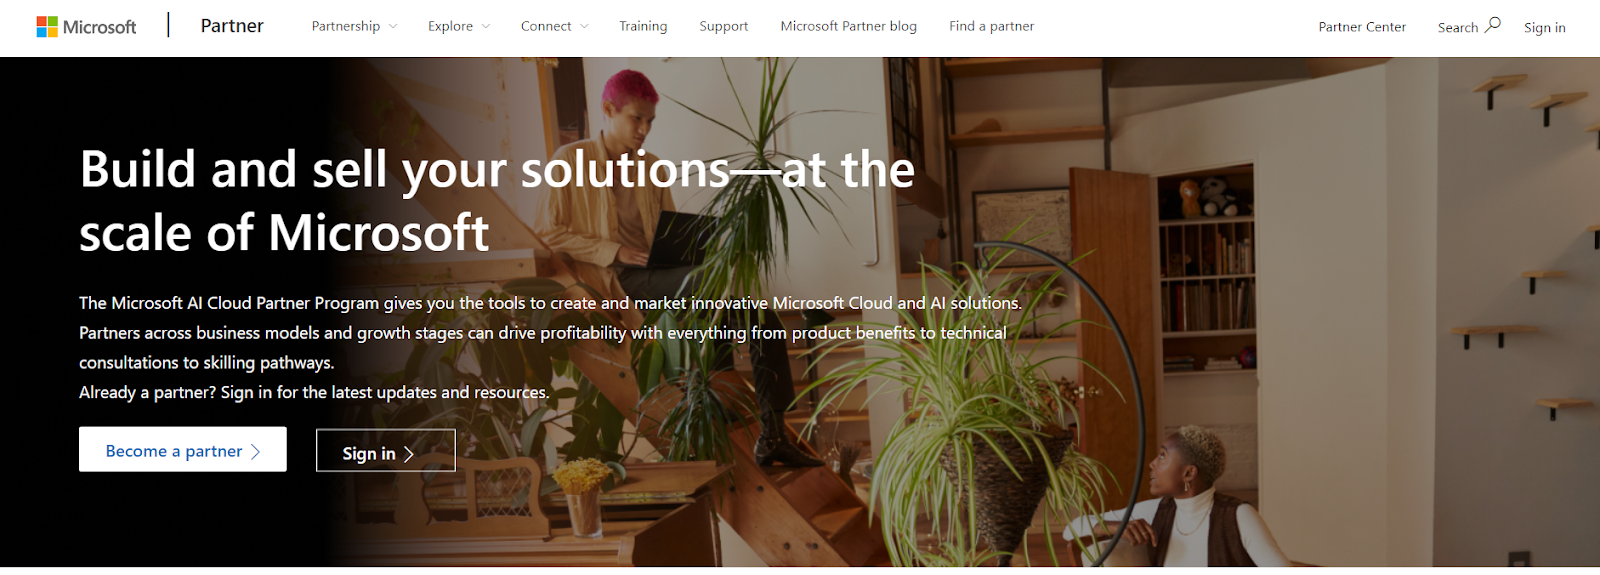Viewport: 1600px width, 575px height.
Task: Click the Microsoft wordmark text
Action: 99,28
